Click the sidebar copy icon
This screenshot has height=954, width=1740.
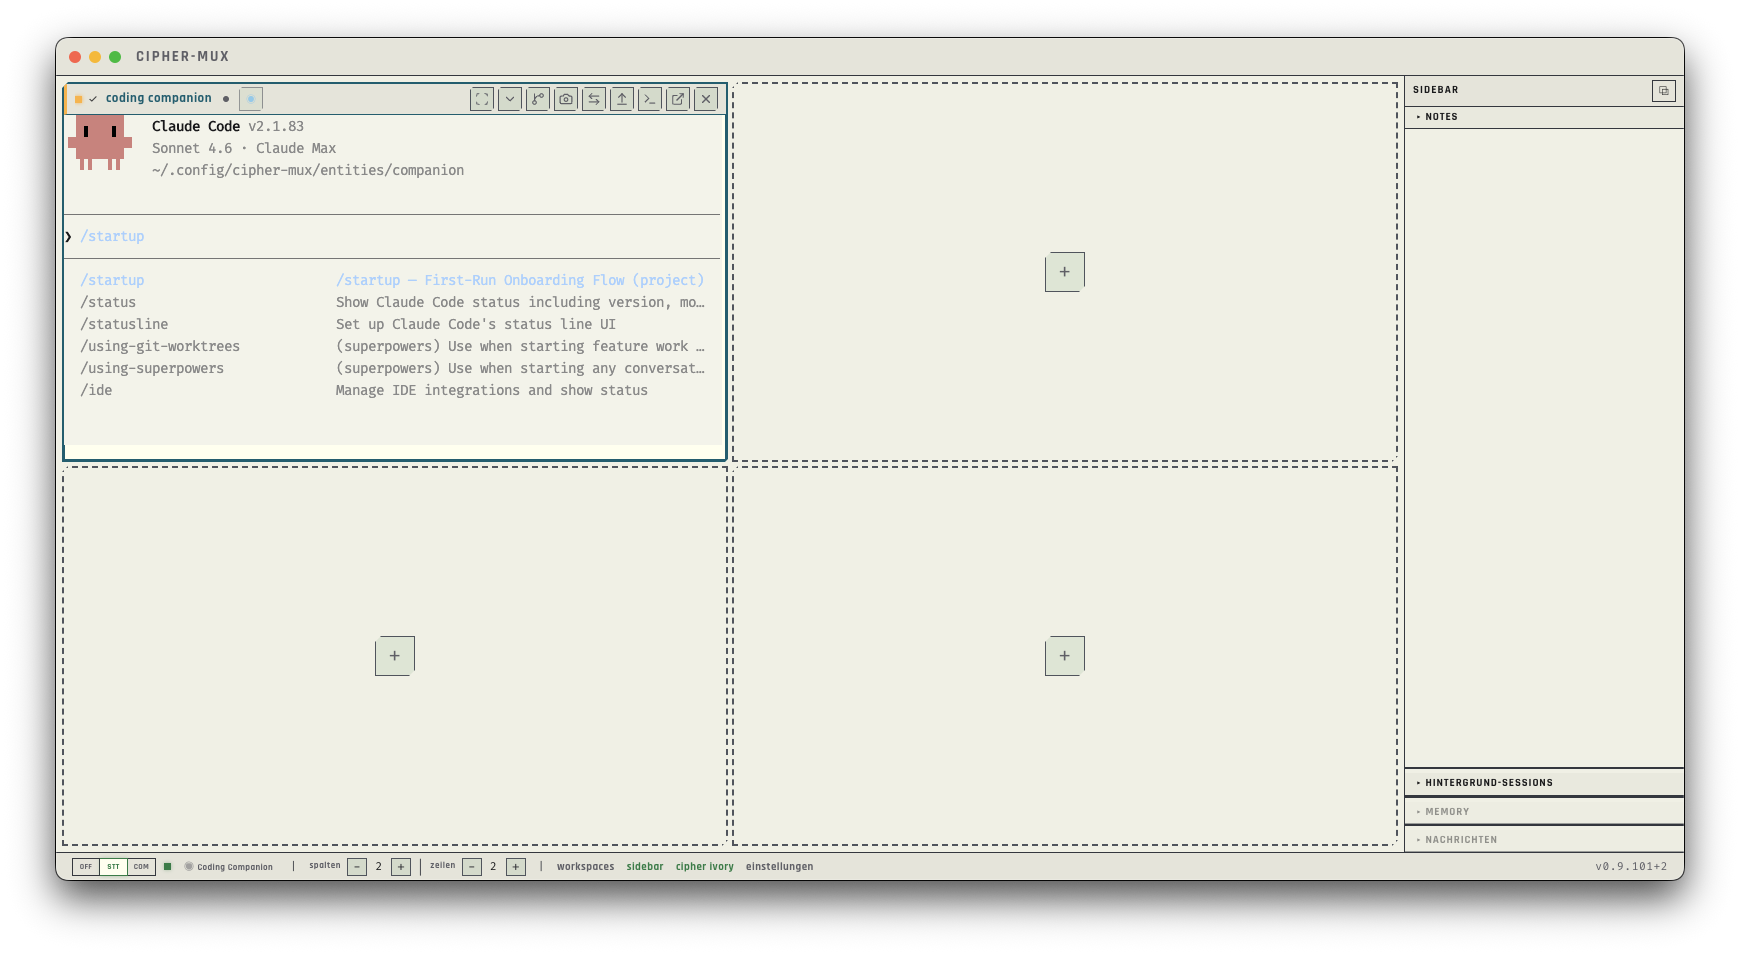1664,91
